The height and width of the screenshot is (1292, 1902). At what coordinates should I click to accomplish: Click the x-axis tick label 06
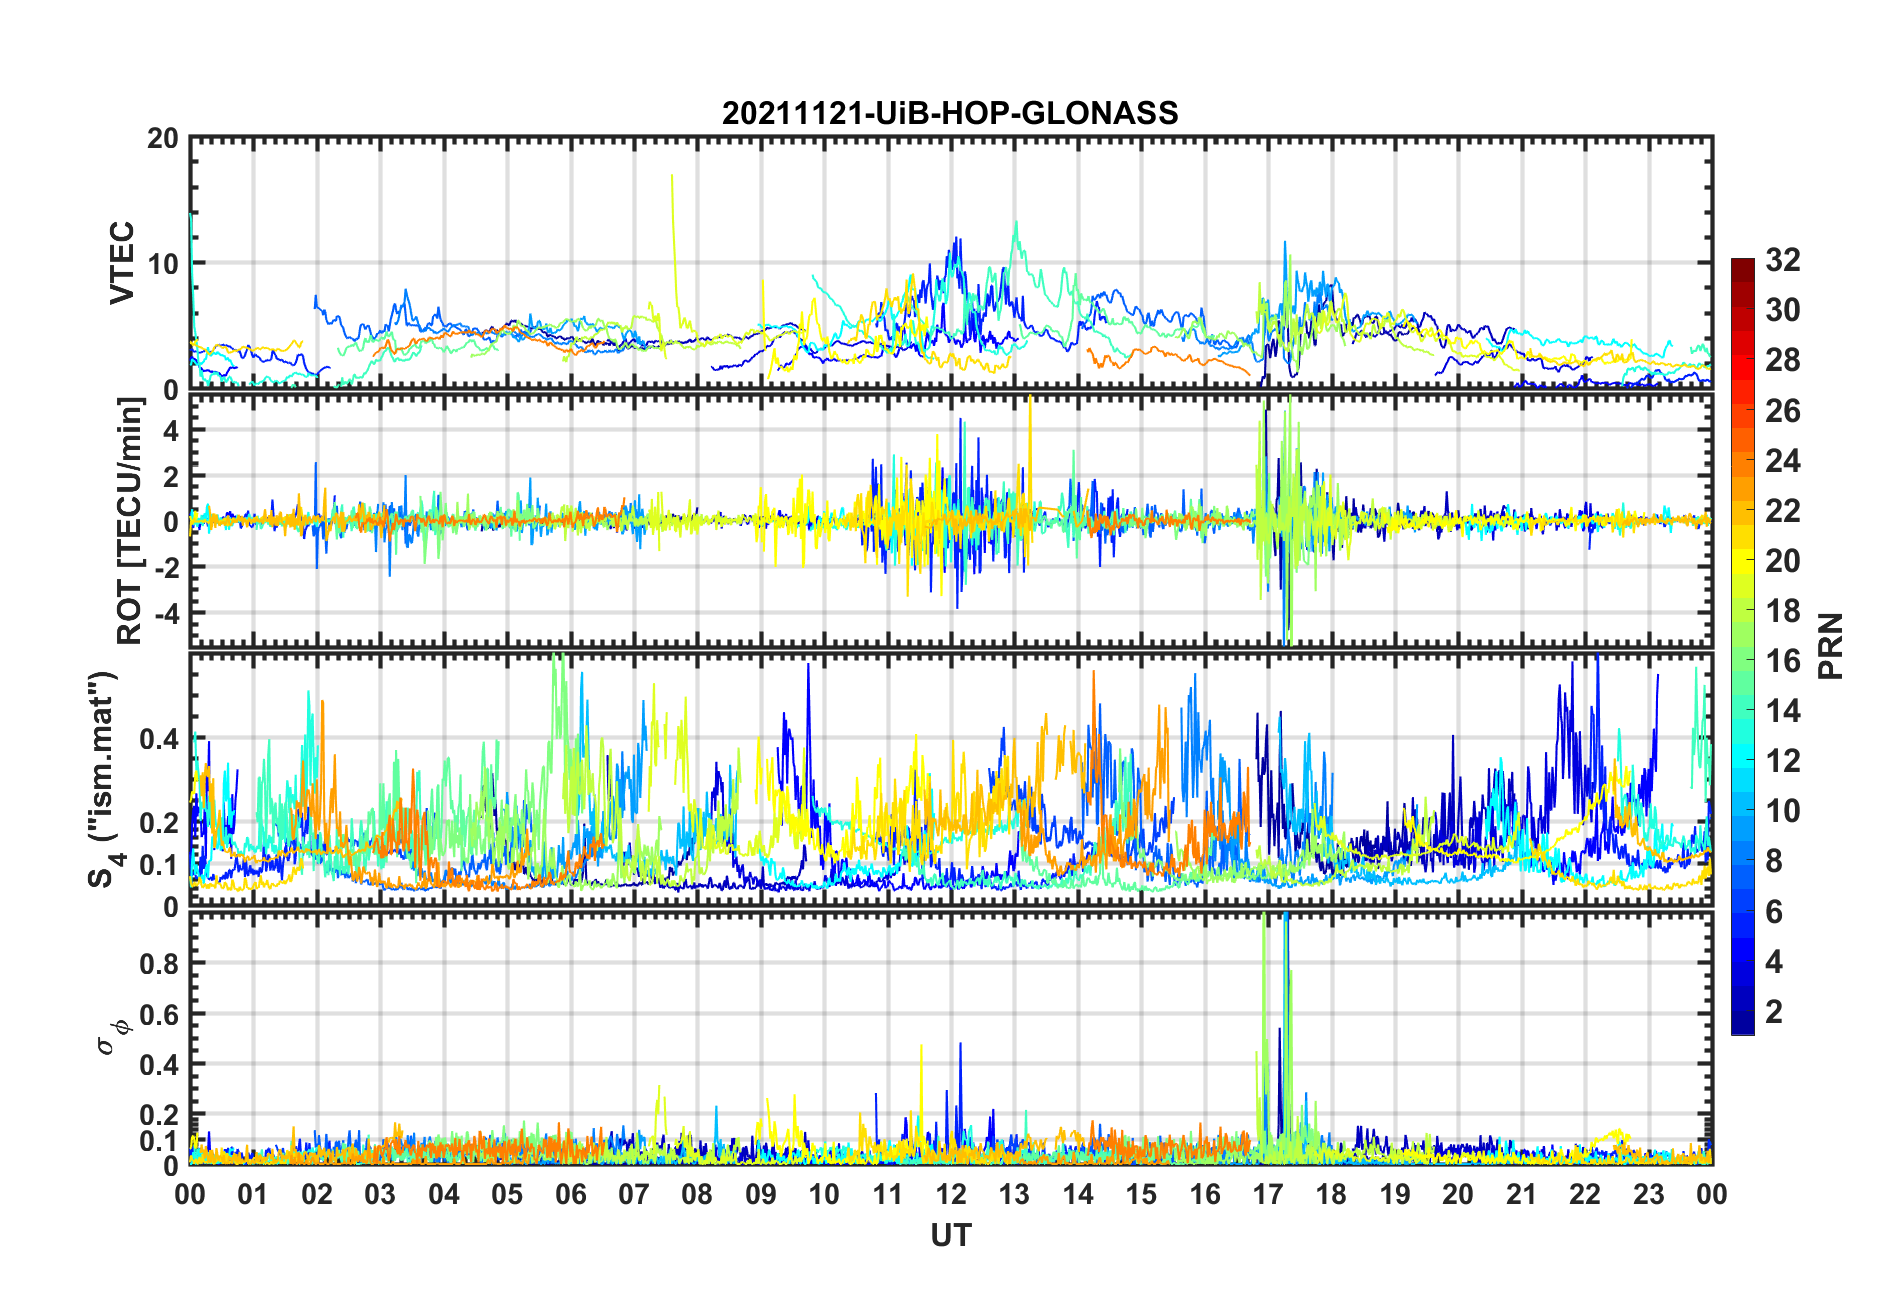pos(570,1194)
